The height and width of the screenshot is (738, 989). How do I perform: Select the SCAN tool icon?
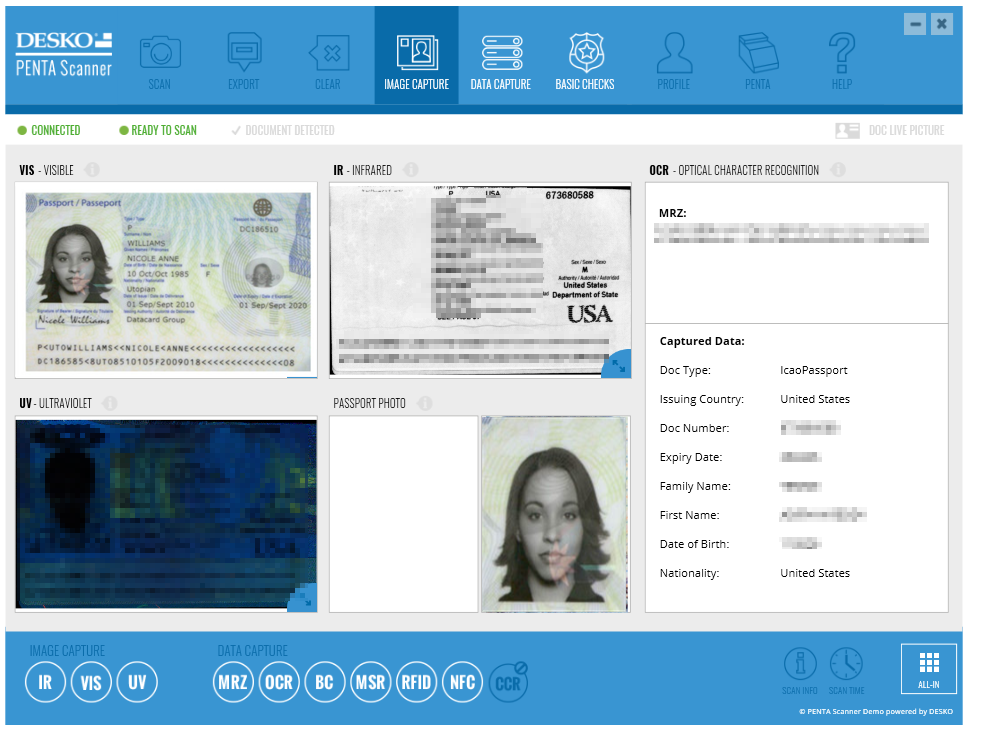[159, 55]
